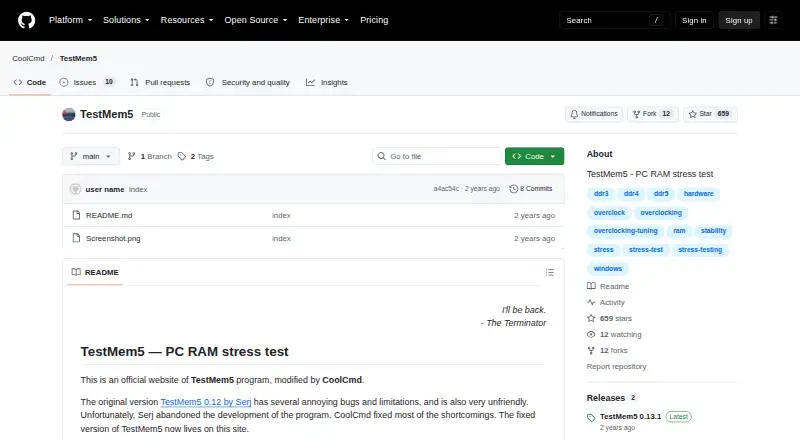The image size is (800, 440).
Task: Select the stress-testing topic tag
Action: pos(700,250)
